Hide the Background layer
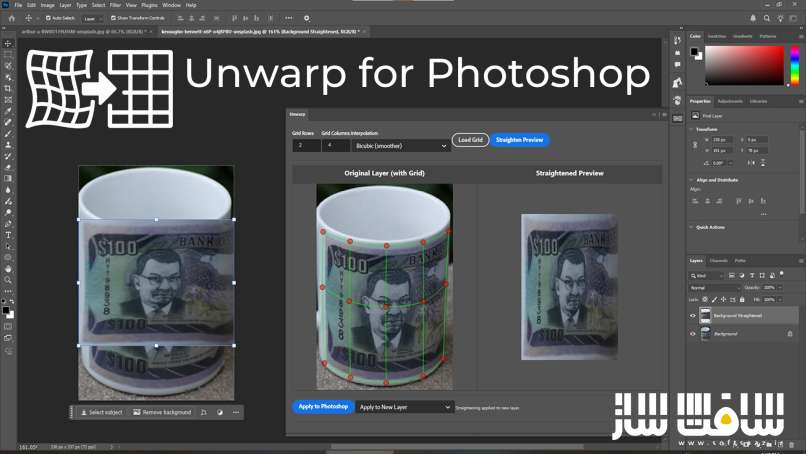 pyautogui.click(x=692, y=334)
